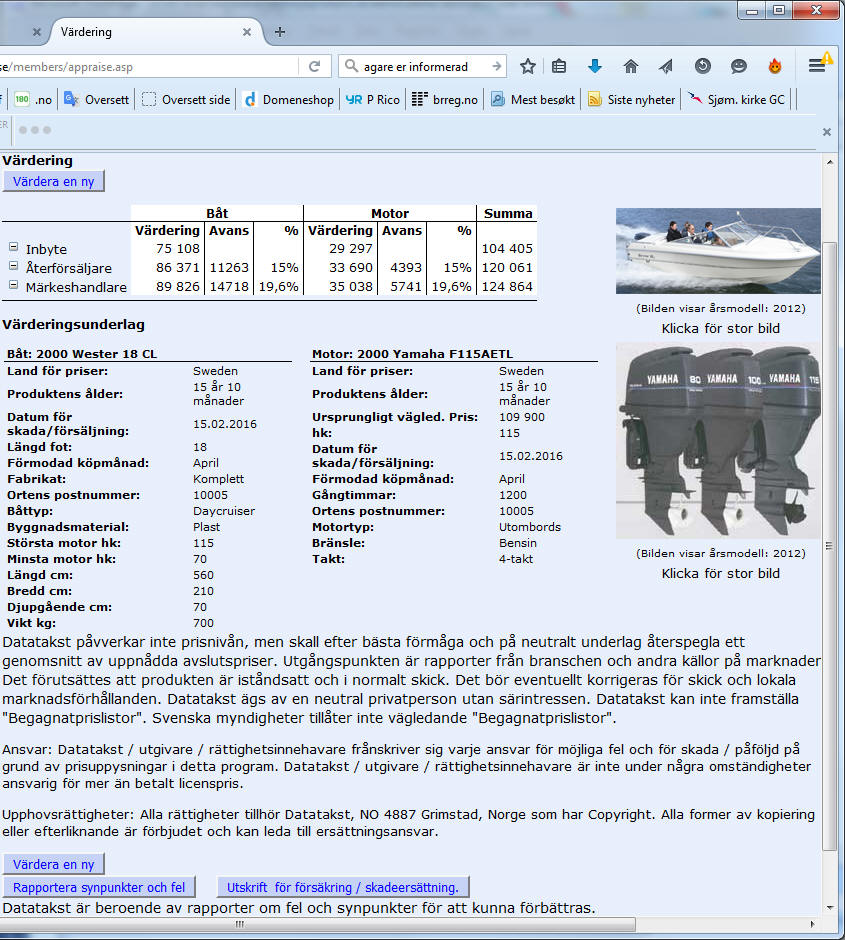Open the bookmarks list icon

click(x=559, y=67)
